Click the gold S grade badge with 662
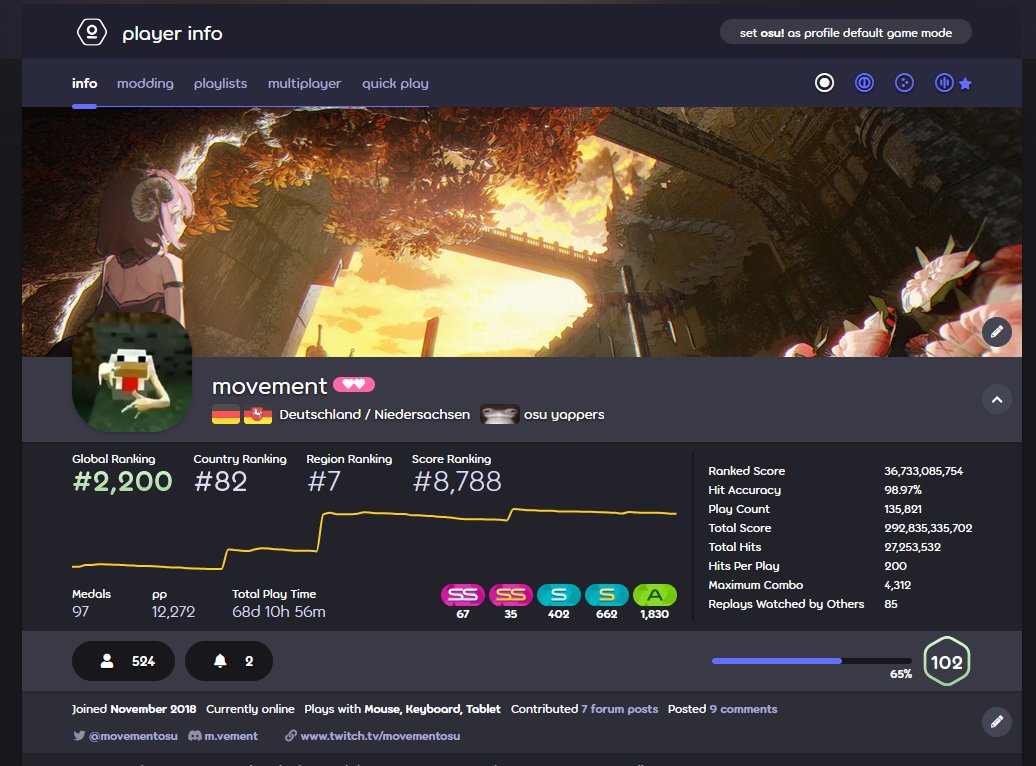Image resolution: width=1036 pixels, height=766 pixels. coord(607,595)
